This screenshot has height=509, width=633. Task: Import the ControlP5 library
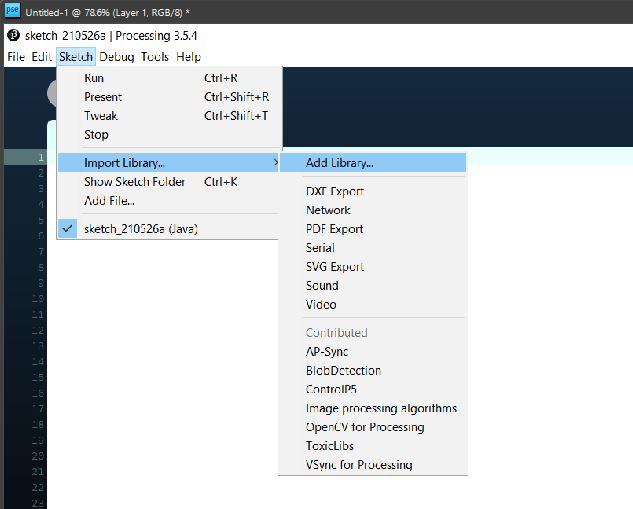(373, 390)
